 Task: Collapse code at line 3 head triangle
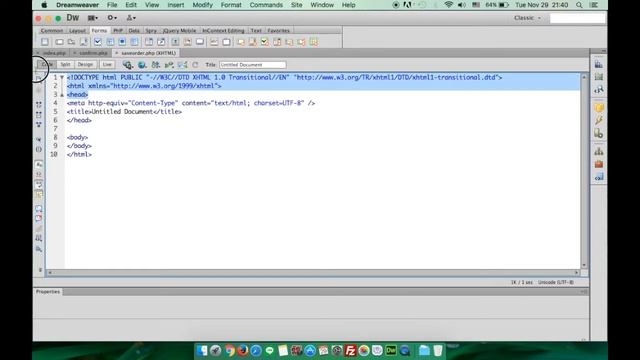62,95
